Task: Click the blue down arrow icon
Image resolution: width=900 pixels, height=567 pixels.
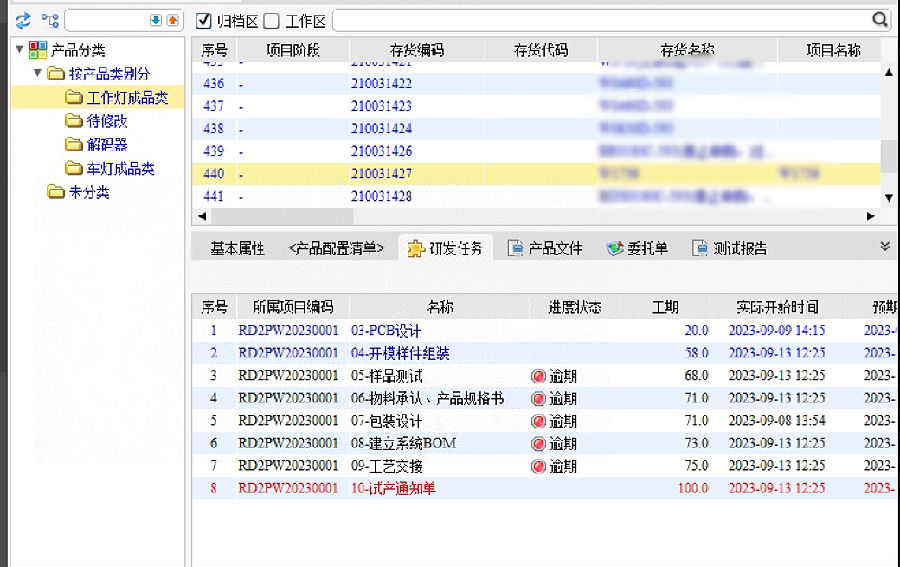Action: [155, 20]
